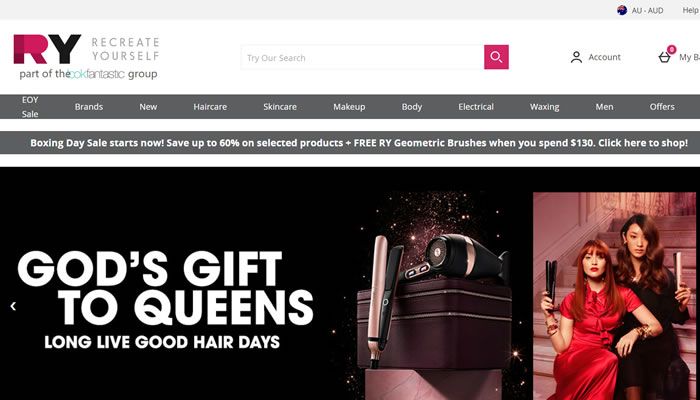Click the Help link
700x400 pixels.
point(691,10)
